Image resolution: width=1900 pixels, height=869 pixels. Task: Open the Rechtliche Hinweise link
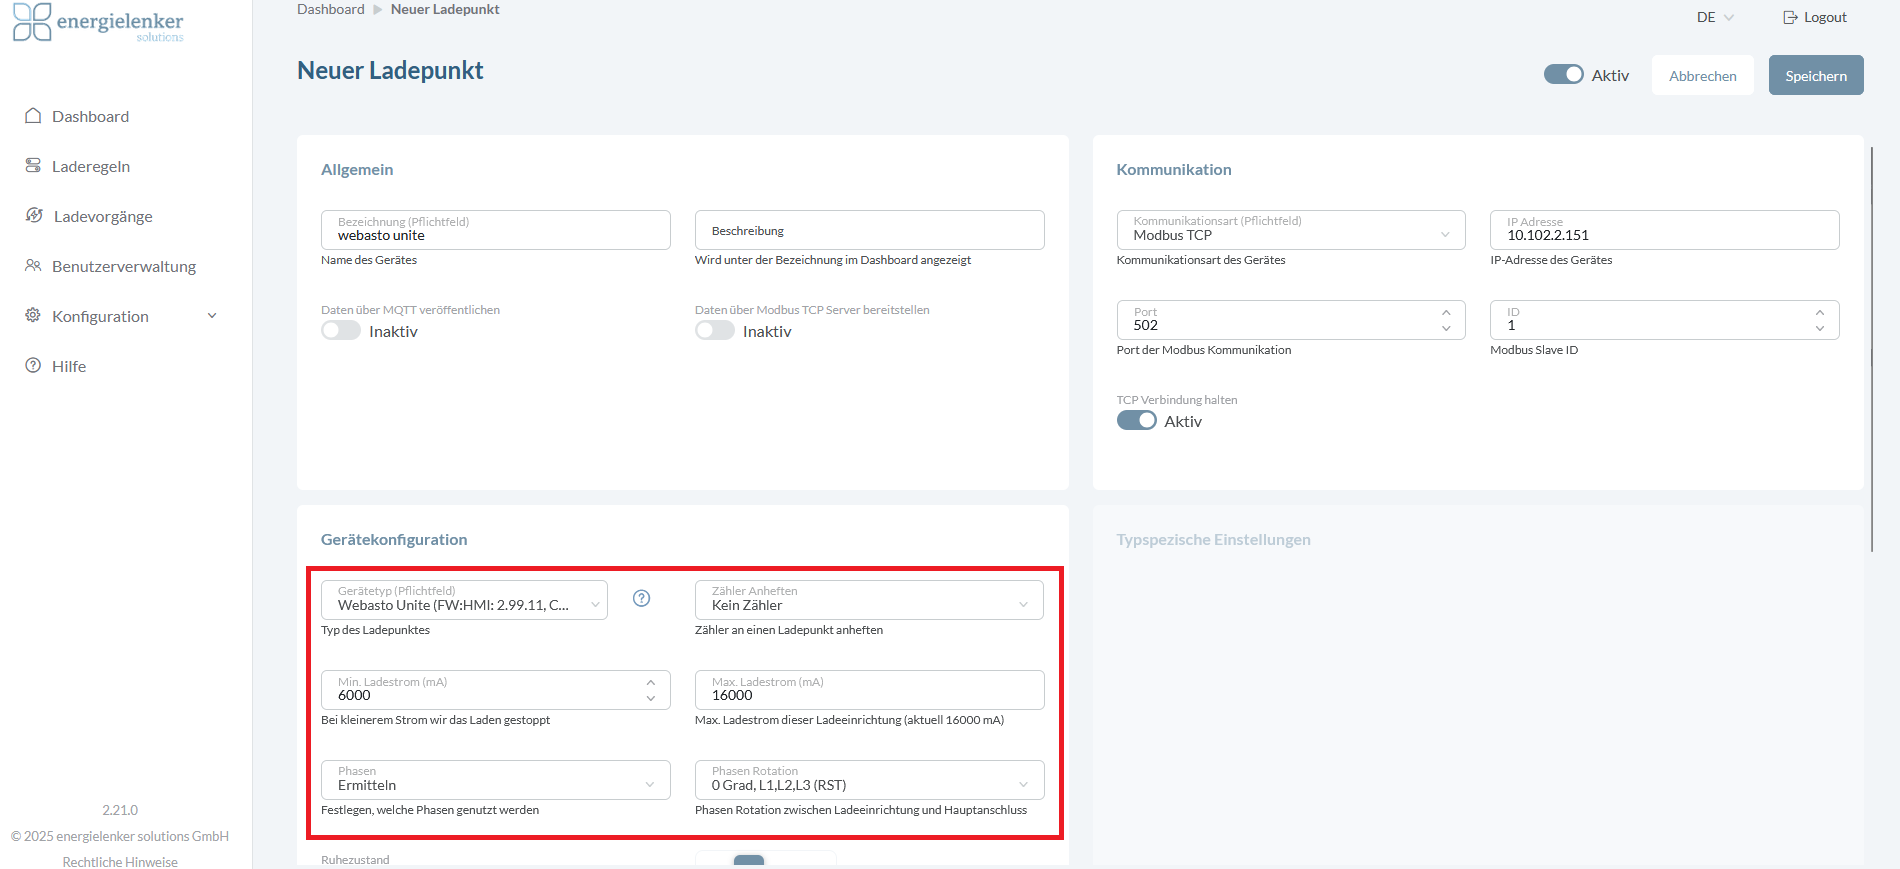120,861
